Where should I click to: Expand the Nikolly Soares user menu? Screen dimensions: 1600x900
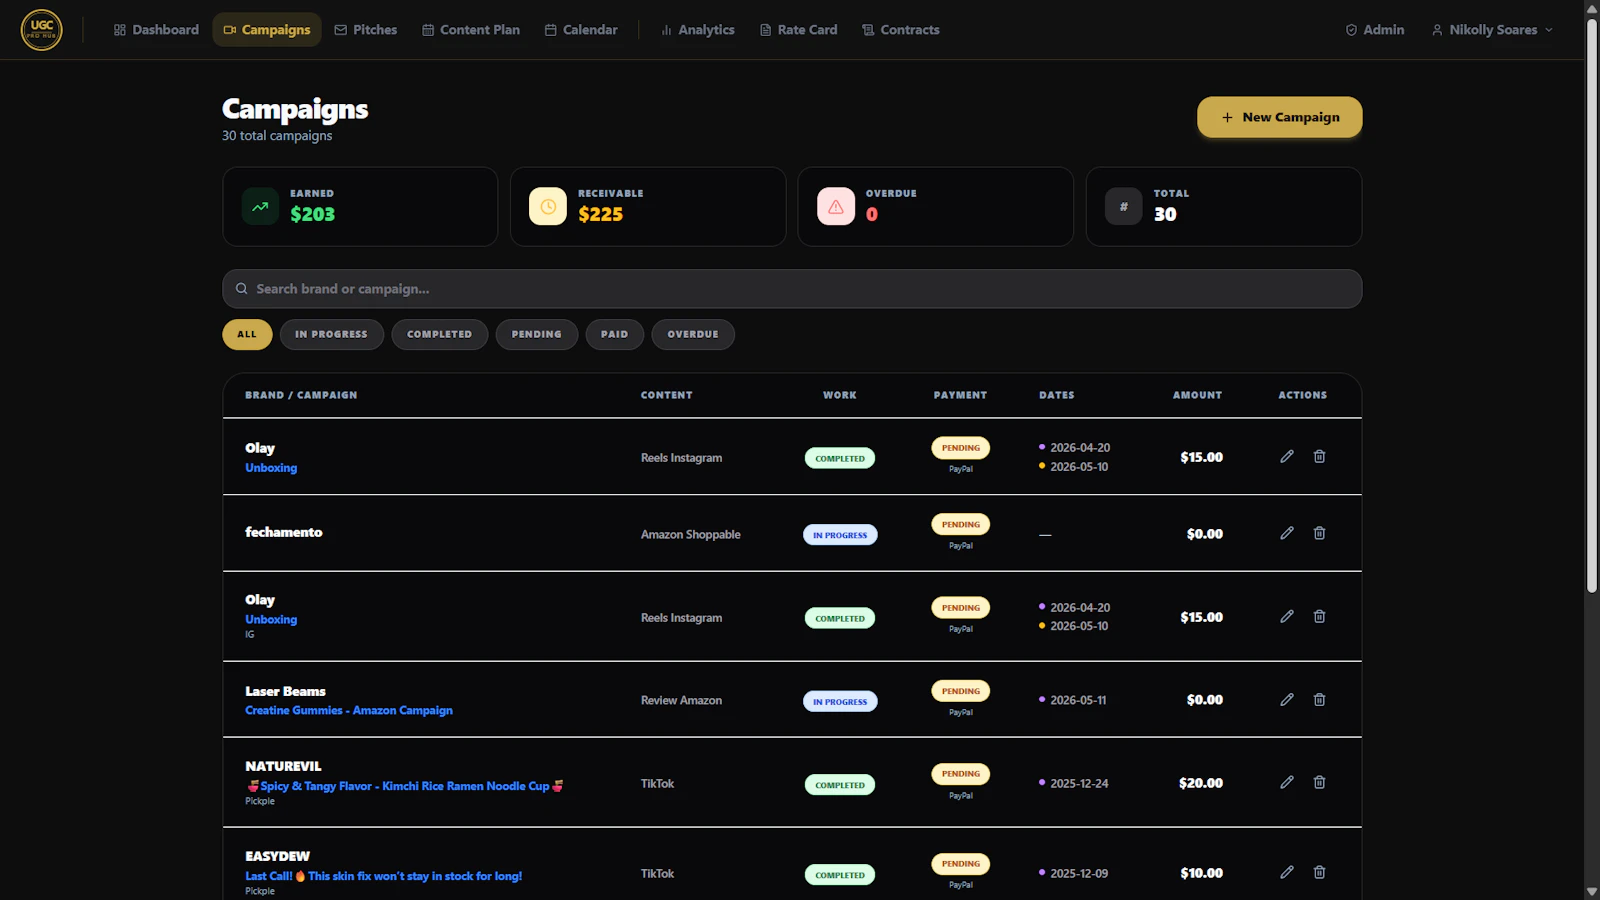tap(1492, 30)
